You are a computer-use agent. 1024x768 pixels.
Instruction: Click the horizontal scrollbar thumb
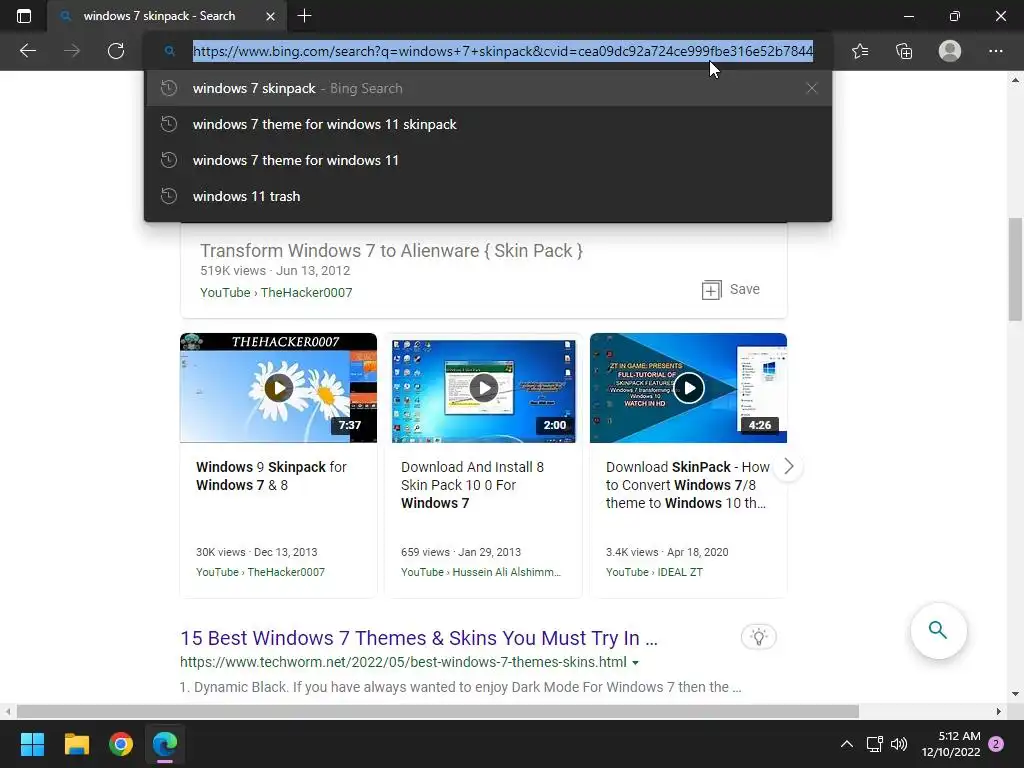(x=438, y=711)
